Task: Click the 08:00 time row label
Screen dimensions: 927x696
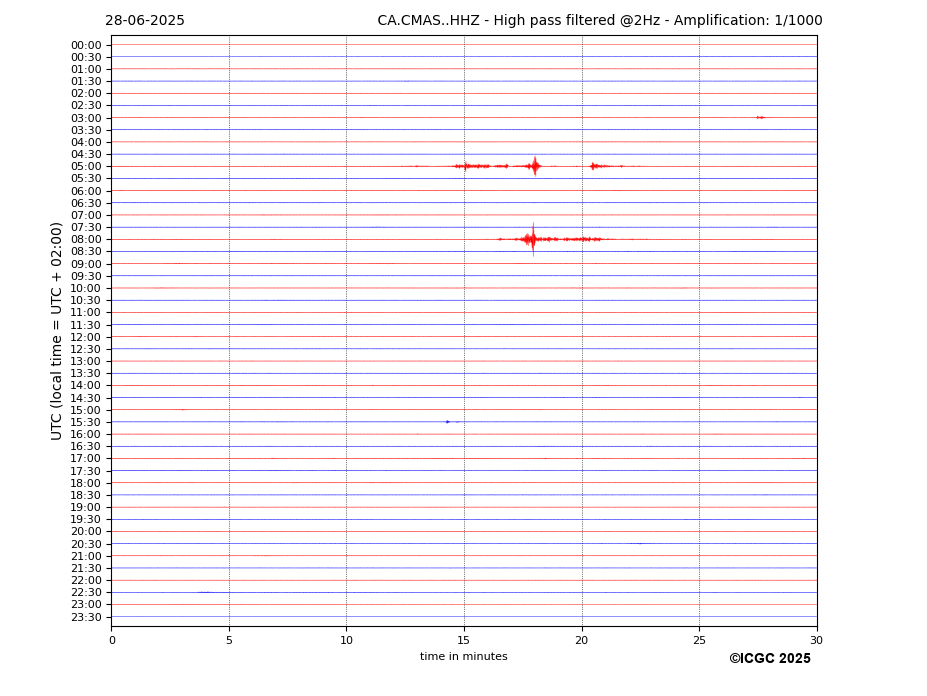Action: pos(86,239)
